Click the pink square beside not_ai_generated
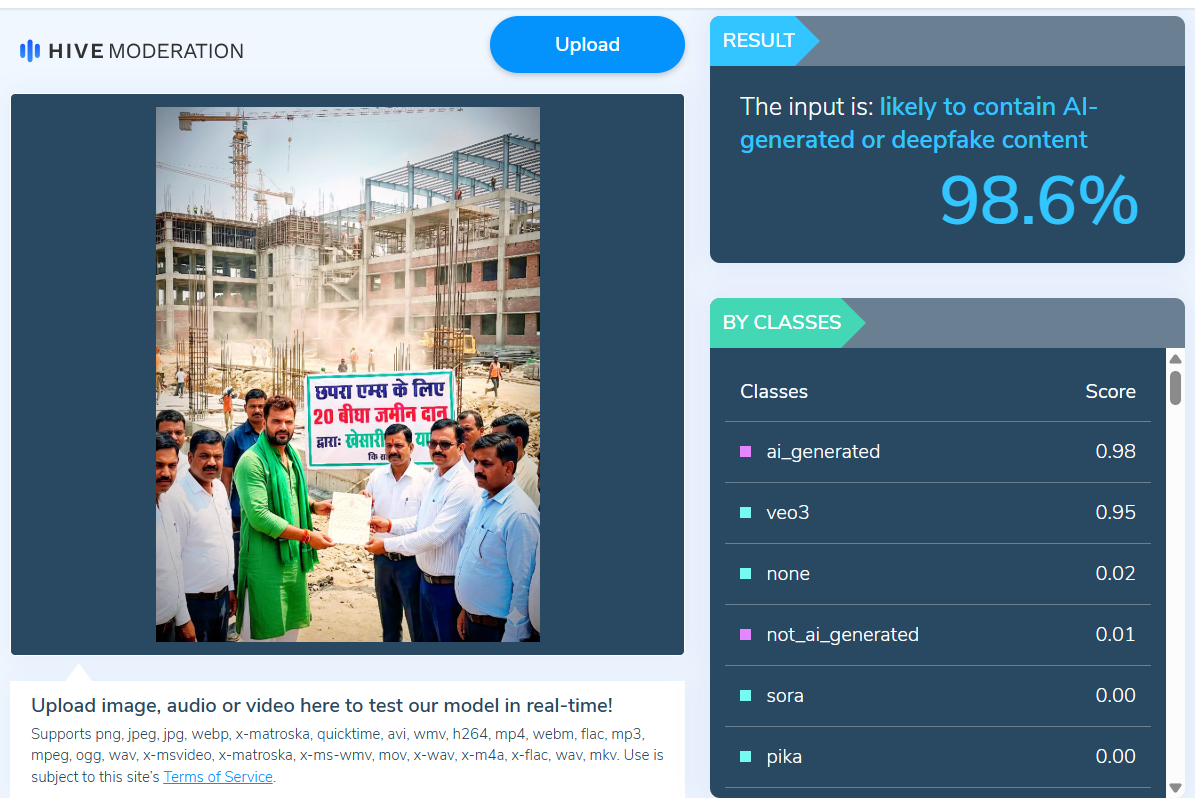This screenshot has height=798, width=1195. point(745,635)
